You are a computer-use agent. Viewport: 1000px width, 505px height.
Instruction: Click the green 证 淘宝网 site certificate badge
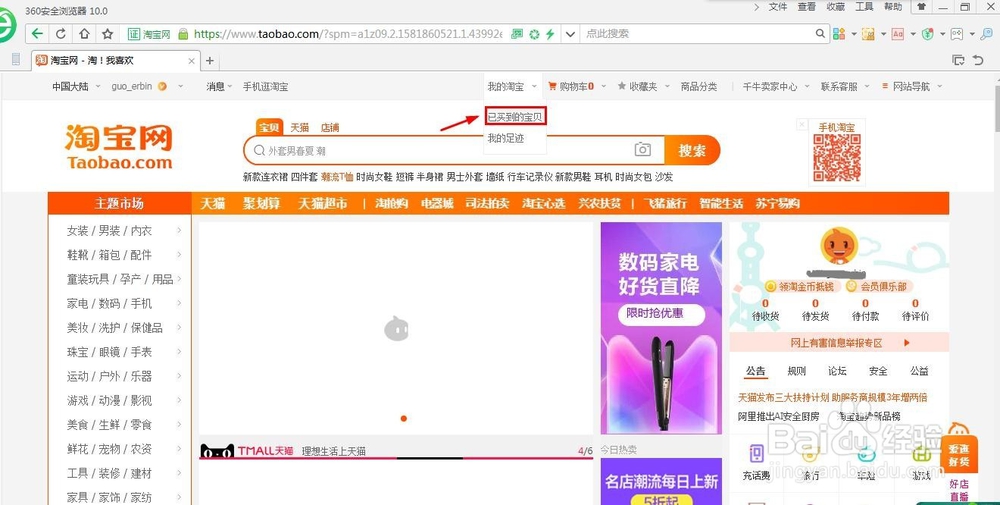point(150,34)
